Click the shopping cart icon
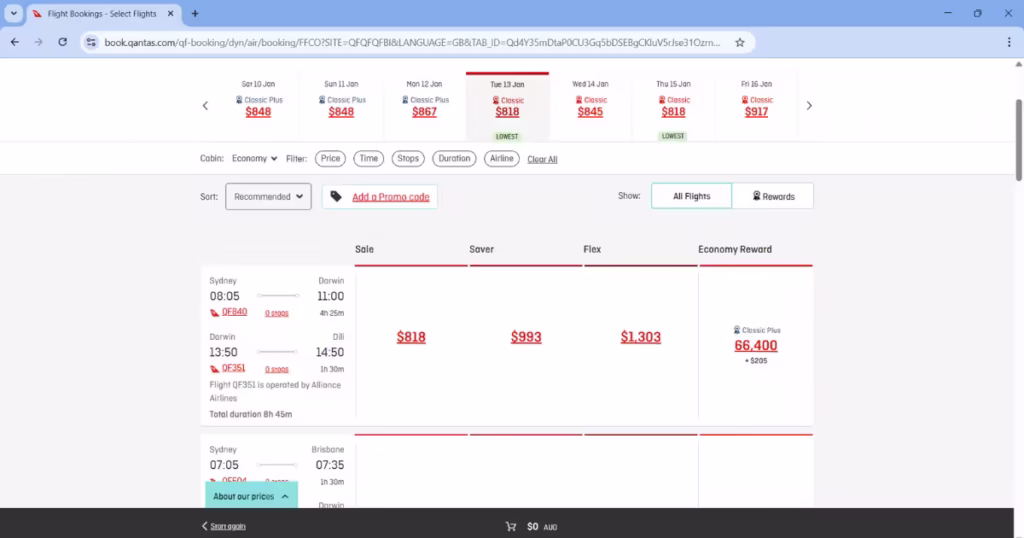The image size is (1024, 538). click(x=511, y=526)
